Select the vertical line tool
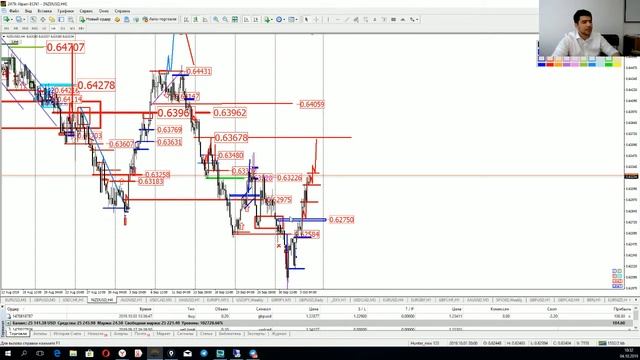The image size is (640, 360). point(328,19)
